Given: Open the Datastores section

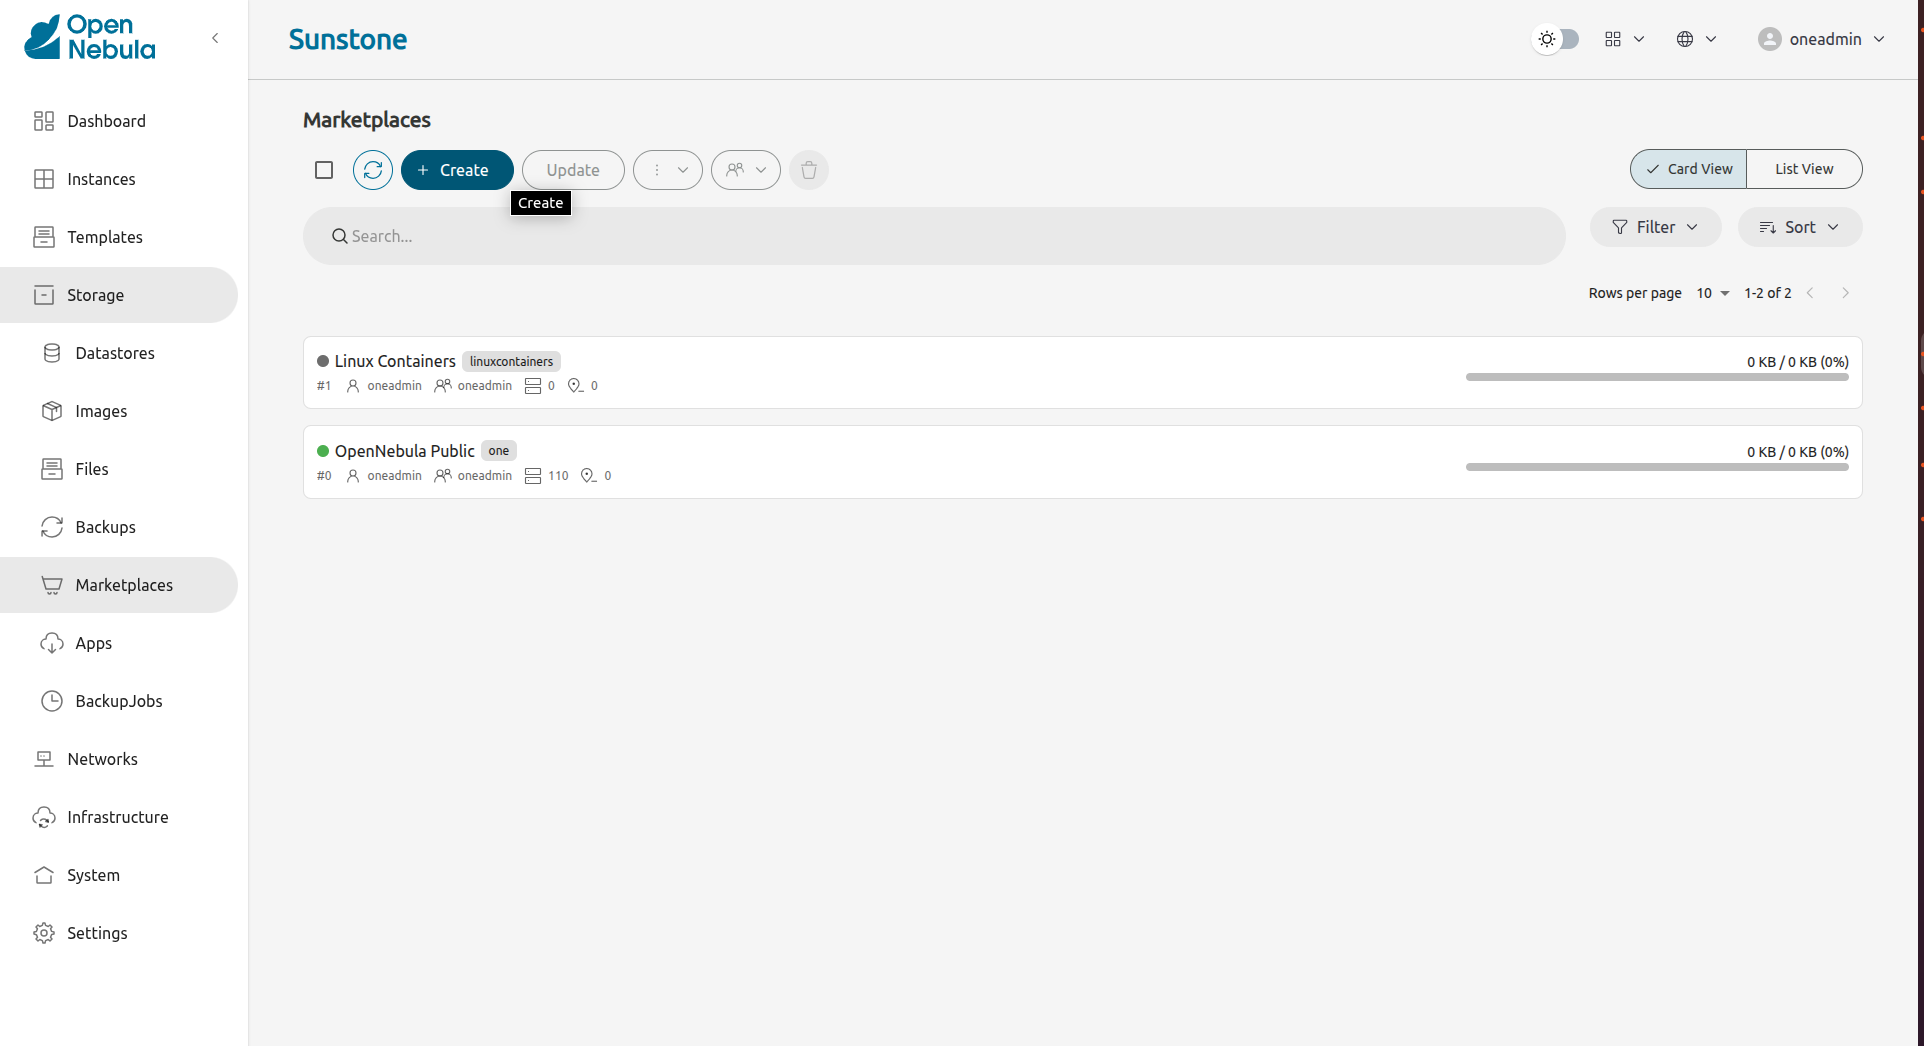Looking at the screenshot, I should [x=113, y=353].
